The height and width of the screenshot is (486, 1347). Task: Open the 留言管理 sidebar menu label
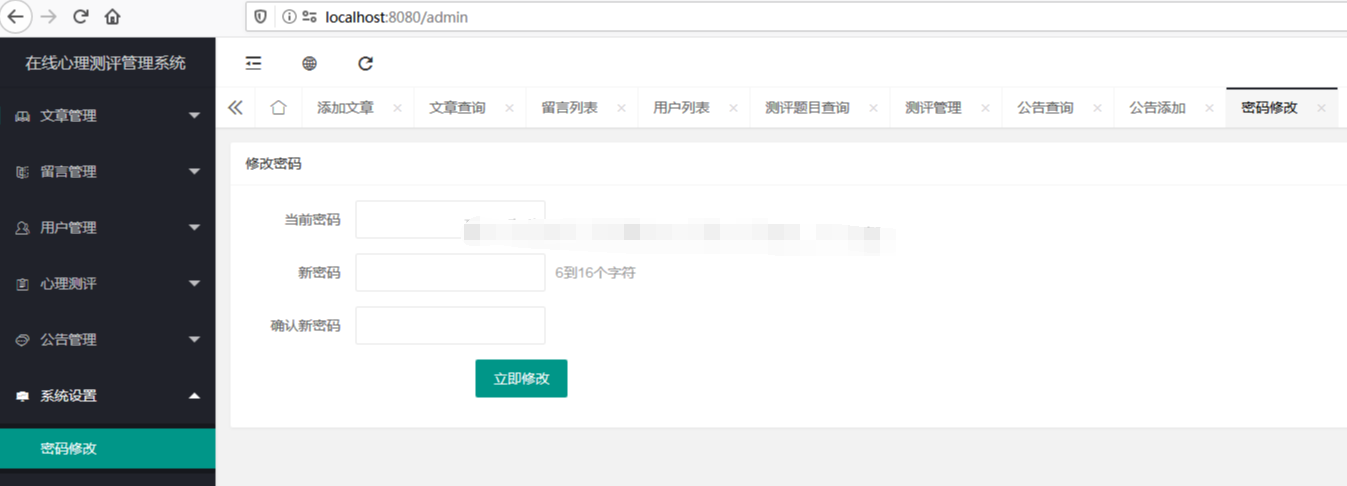pyautogui.click(x=68, y=172)
